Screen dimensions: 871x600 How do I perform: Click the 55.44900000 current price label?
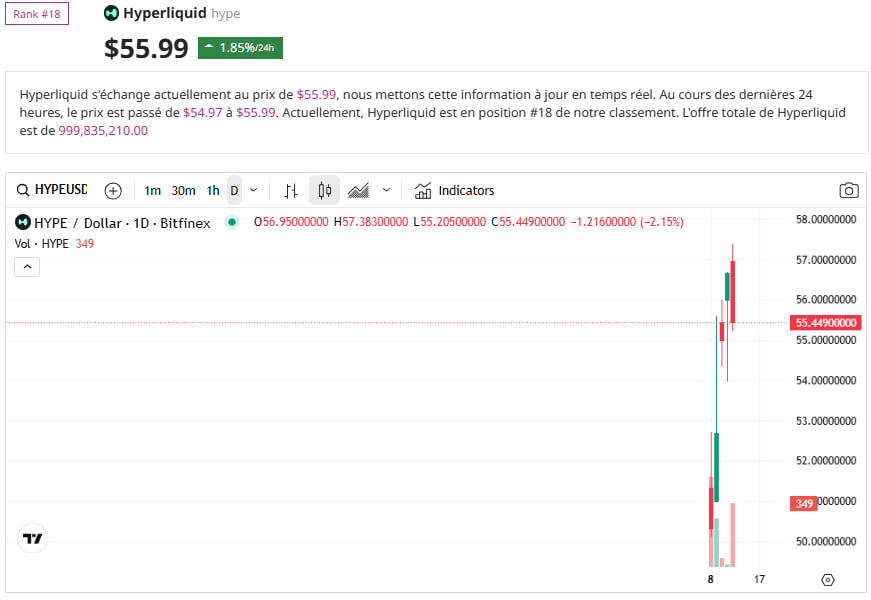826,323
